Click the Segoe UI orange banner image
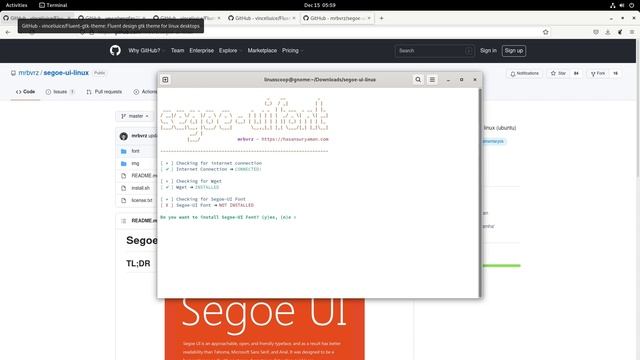 (x=264, y=329)
